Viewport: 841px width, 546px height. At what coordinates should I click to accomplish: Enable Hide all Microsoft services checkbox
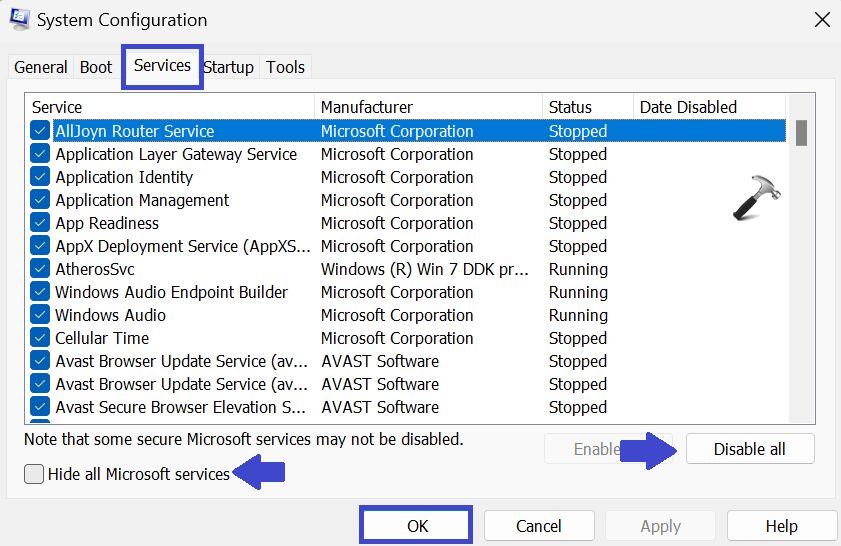pos(35,474)
